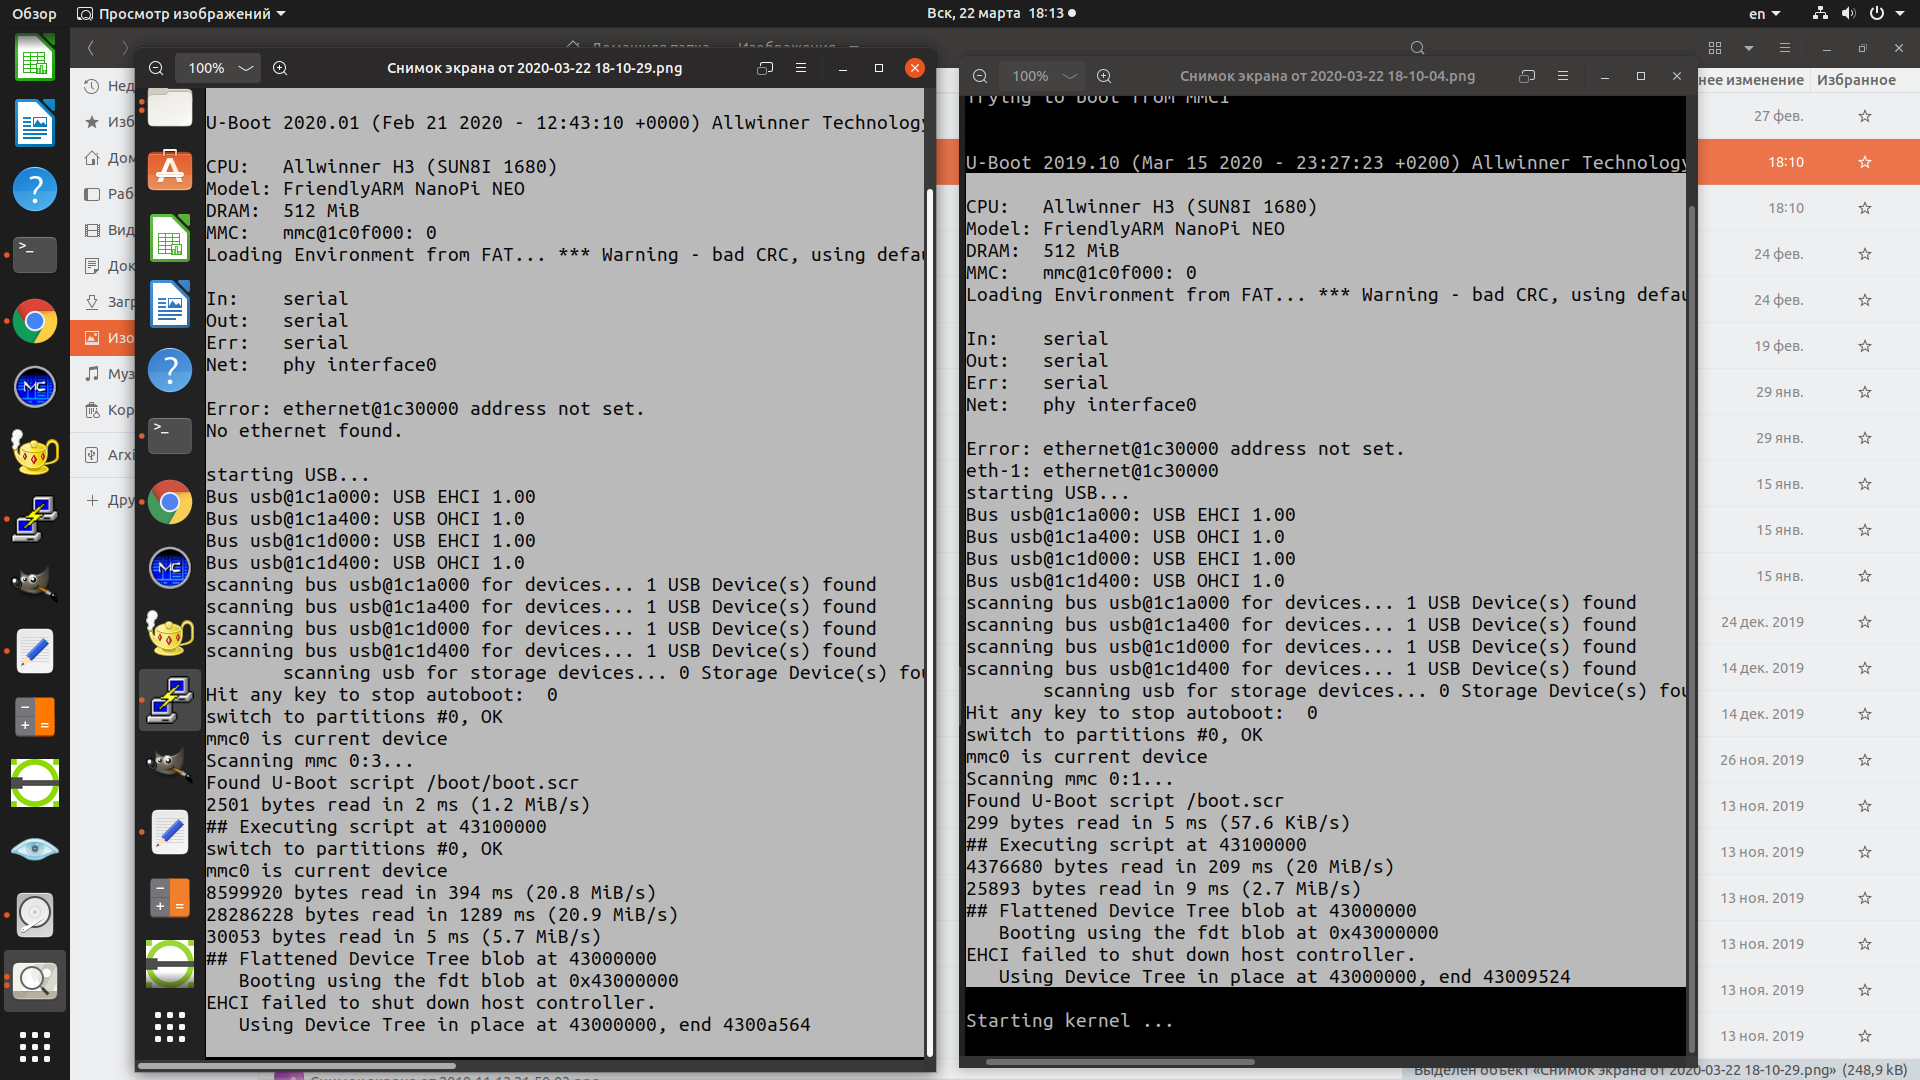Open the sound volume icon

pos(1848,13)
